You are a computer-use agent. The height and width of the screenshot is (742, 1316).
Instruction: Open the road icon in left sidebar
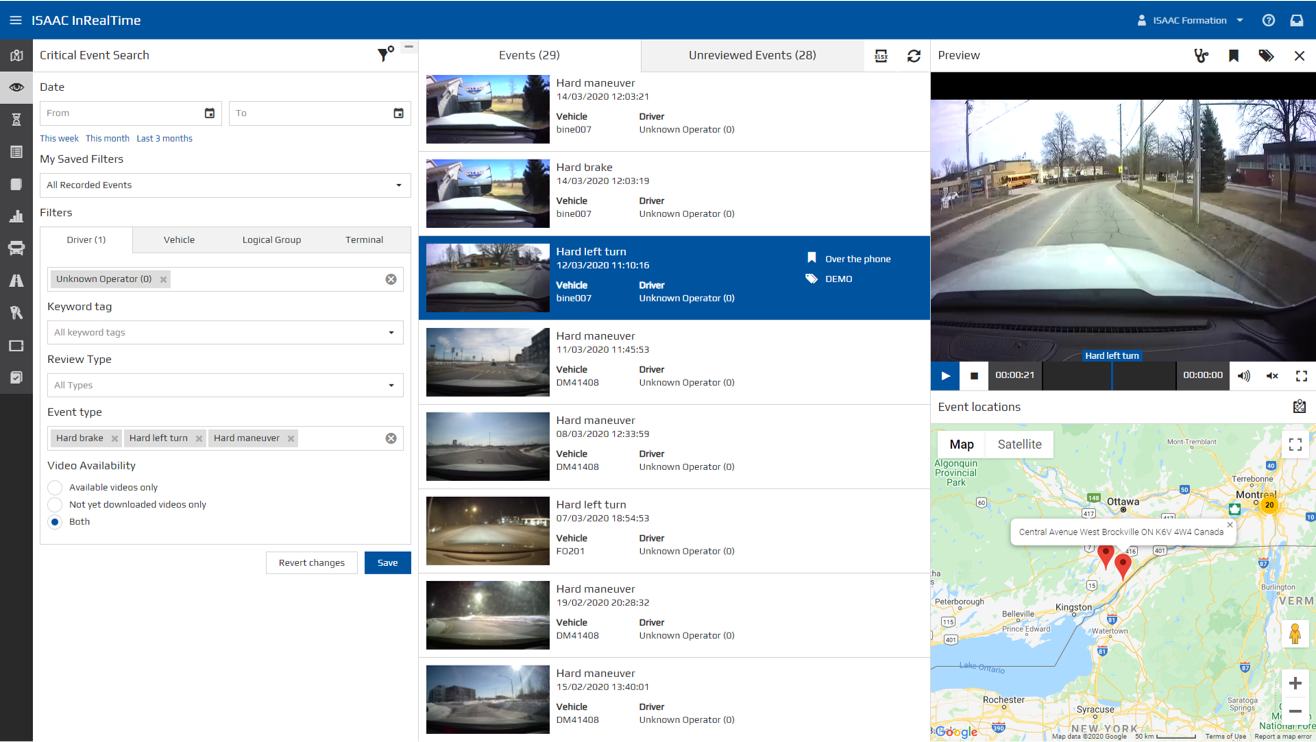coord(16,281)
